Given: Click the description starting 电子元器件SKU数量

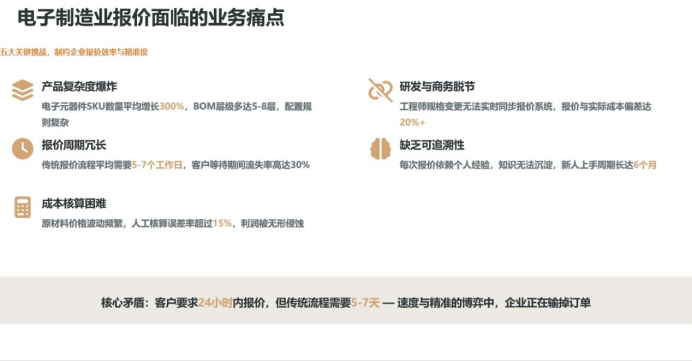Looking at the screenshot, I should coord(177,114).
